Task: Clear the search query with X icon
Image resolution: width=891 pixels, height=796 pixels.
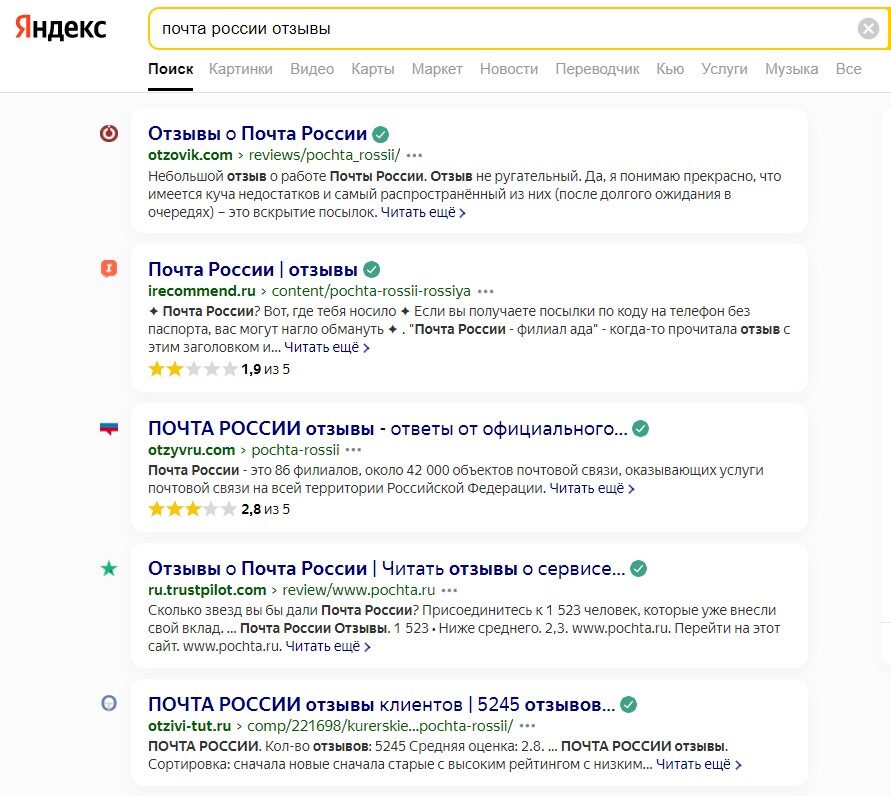Action: click(868, 29)
